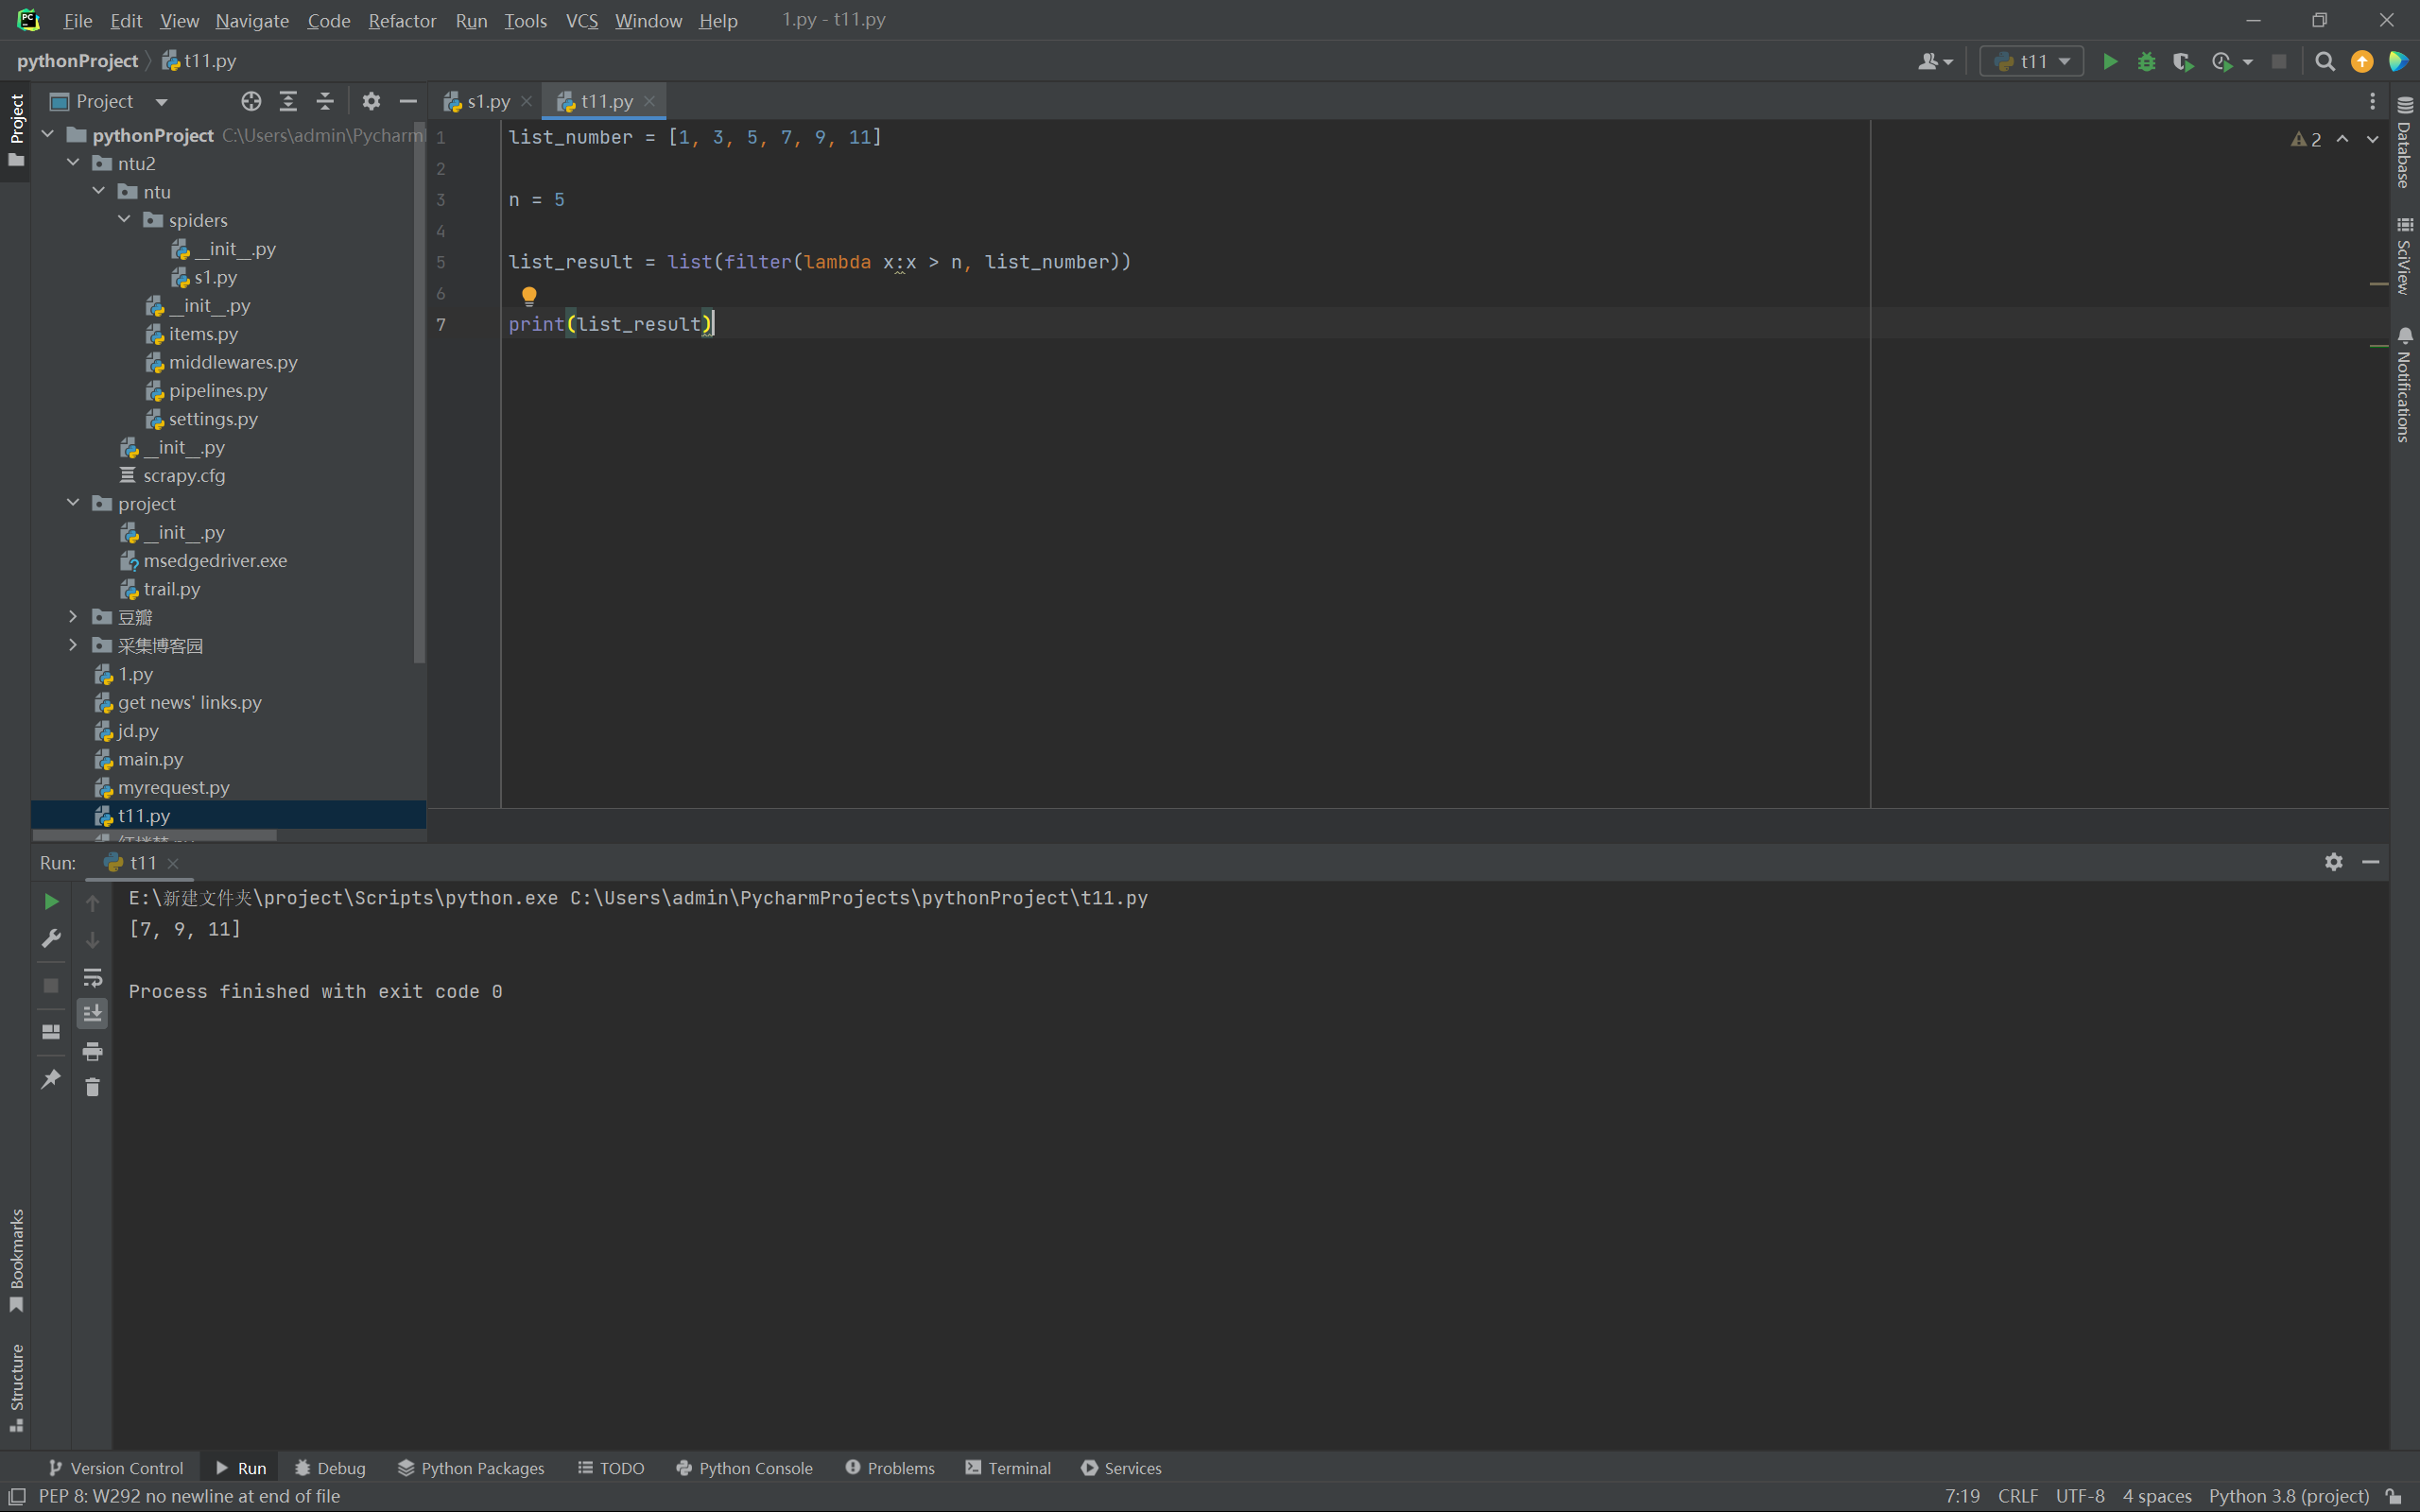Open the Refactor menu
The image size is (2420, 1512).
tap(402, 21)
